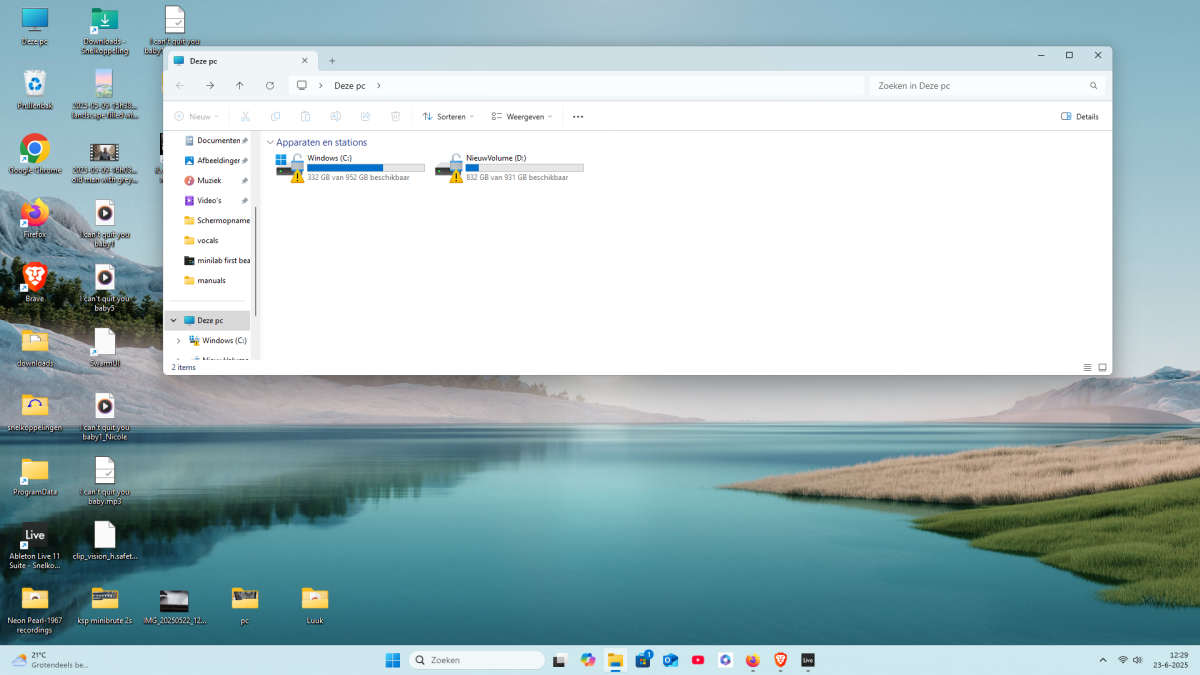
Task: Click the Prullenbak desktop icon
Action: coord(35,90)
